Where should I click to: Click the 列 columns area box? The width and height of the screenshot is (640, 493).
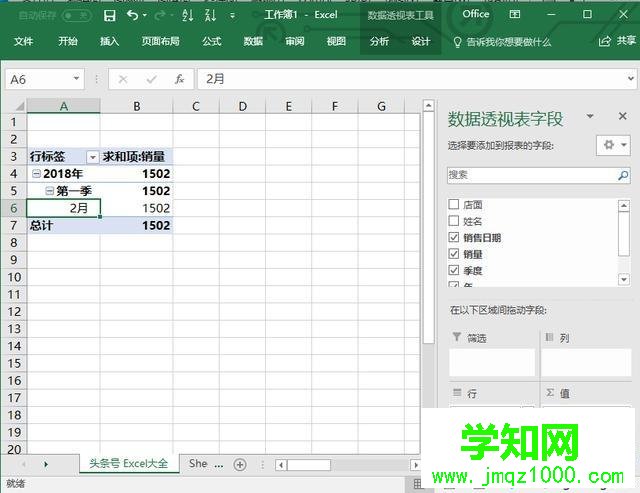click(x=586, y=362)
